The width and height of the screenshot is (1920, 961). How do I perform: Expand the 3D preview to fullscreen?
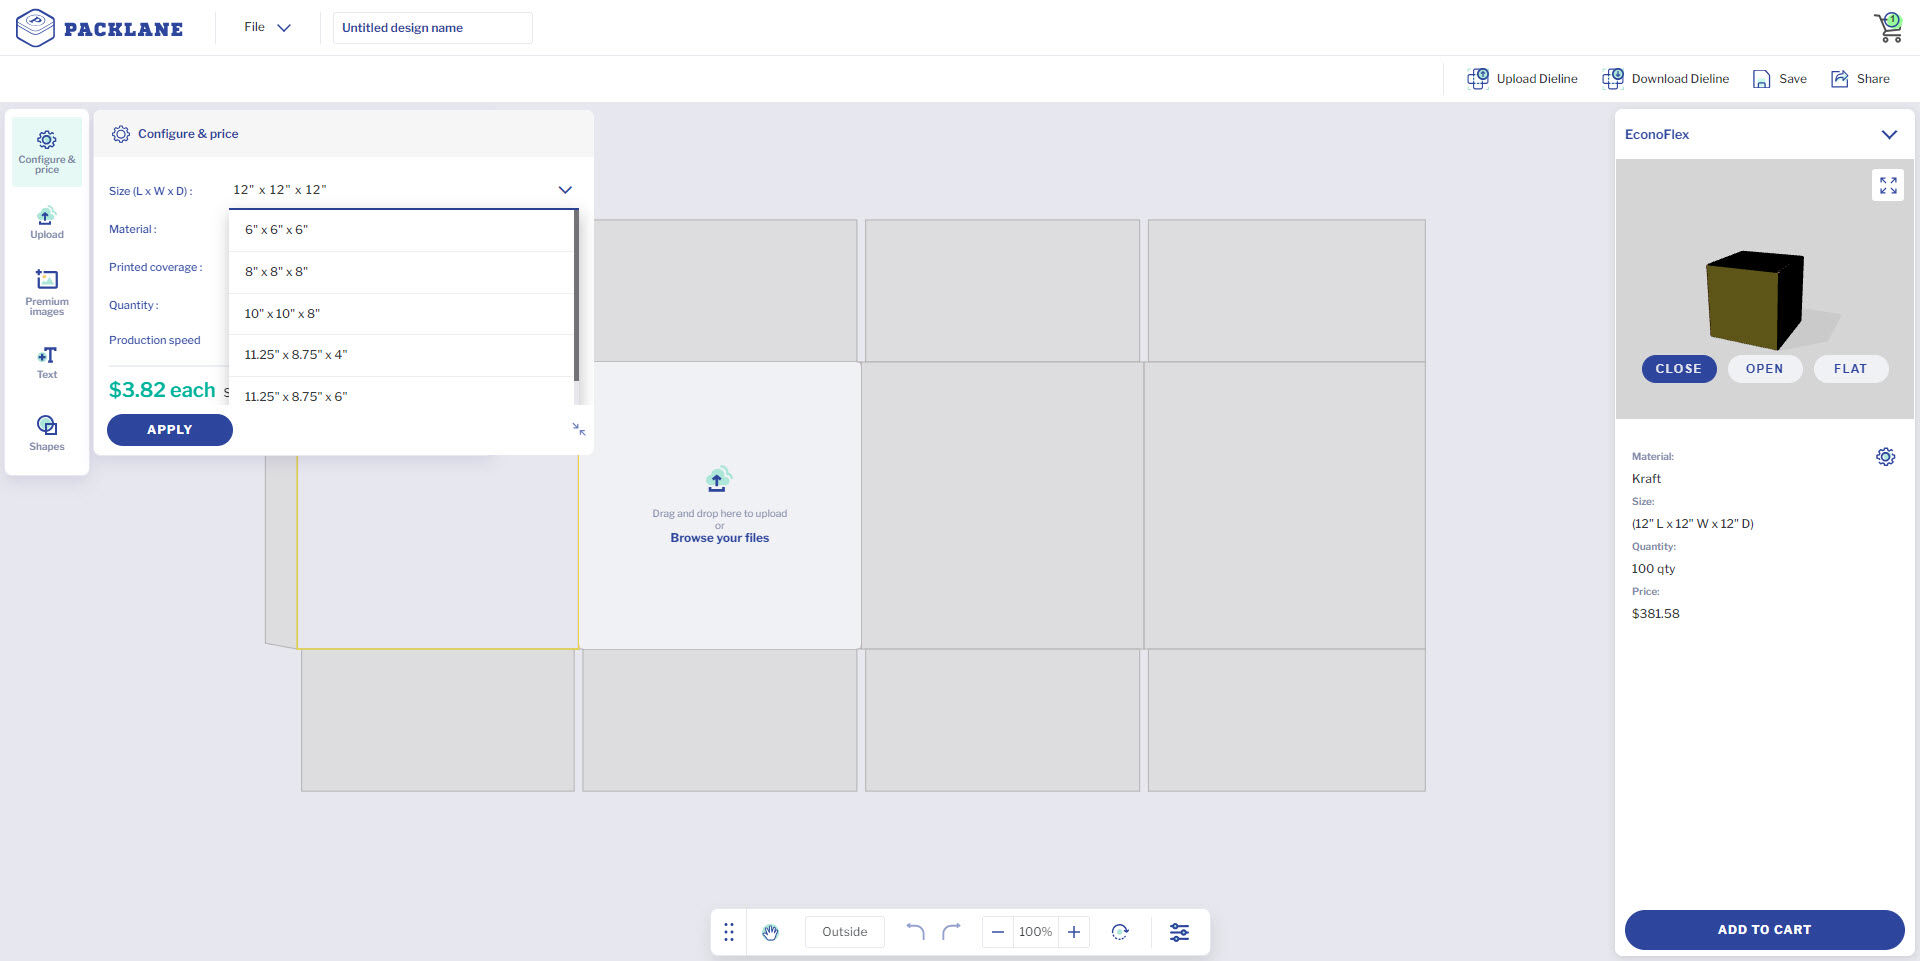pyautogui.click(x=1887, y=185)
